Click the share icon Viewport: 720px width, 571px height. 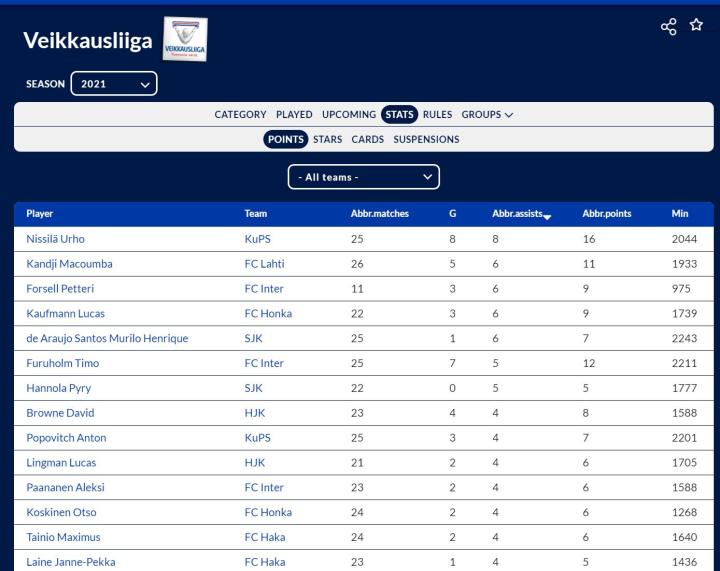coord(669,26)
